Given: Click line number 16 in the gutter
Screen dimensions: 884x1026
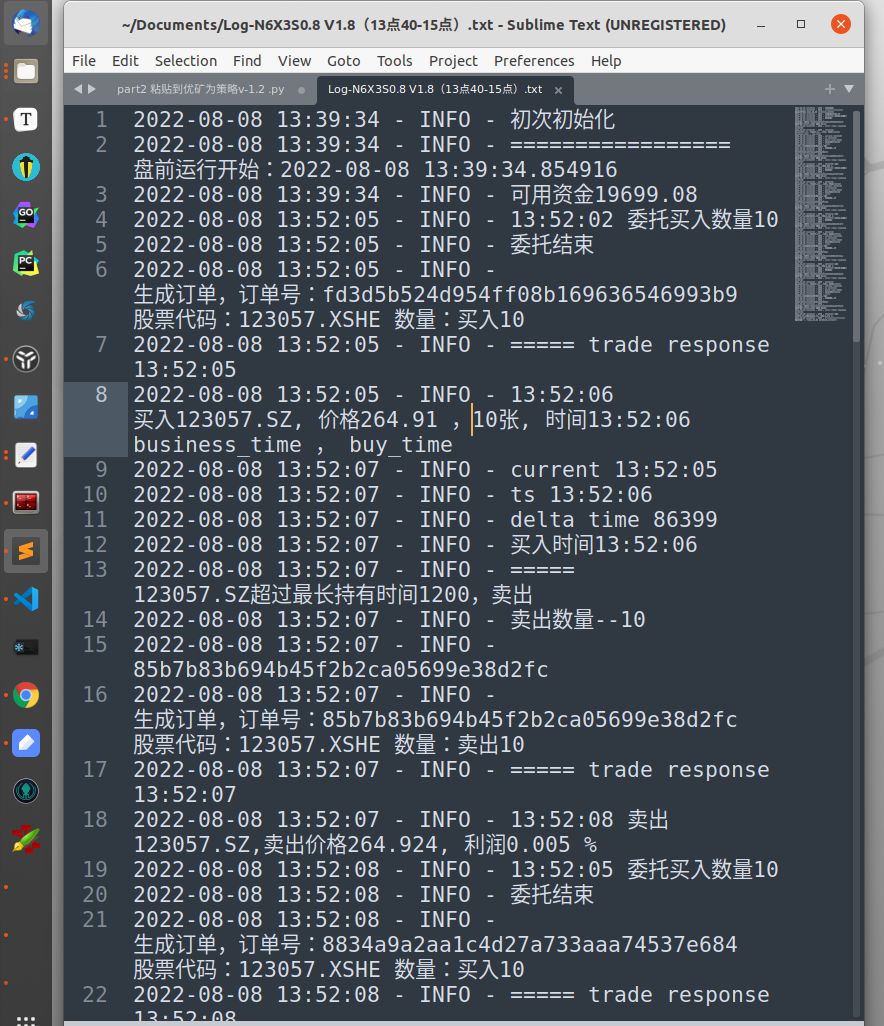Looking at the screenshot, I should pyautogui.click(x=95, y=695).
